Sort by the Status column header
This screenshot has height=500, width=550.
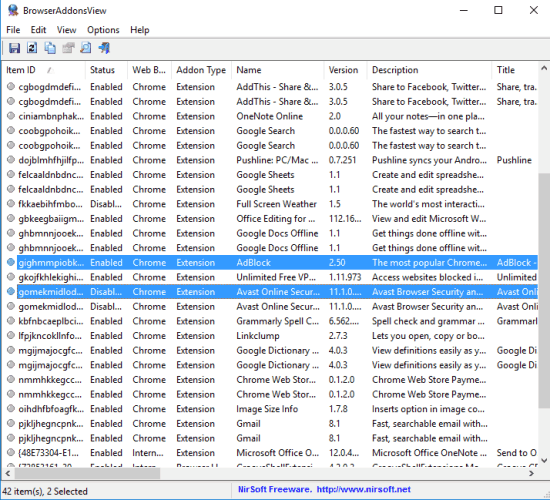(x=106, y=70)
